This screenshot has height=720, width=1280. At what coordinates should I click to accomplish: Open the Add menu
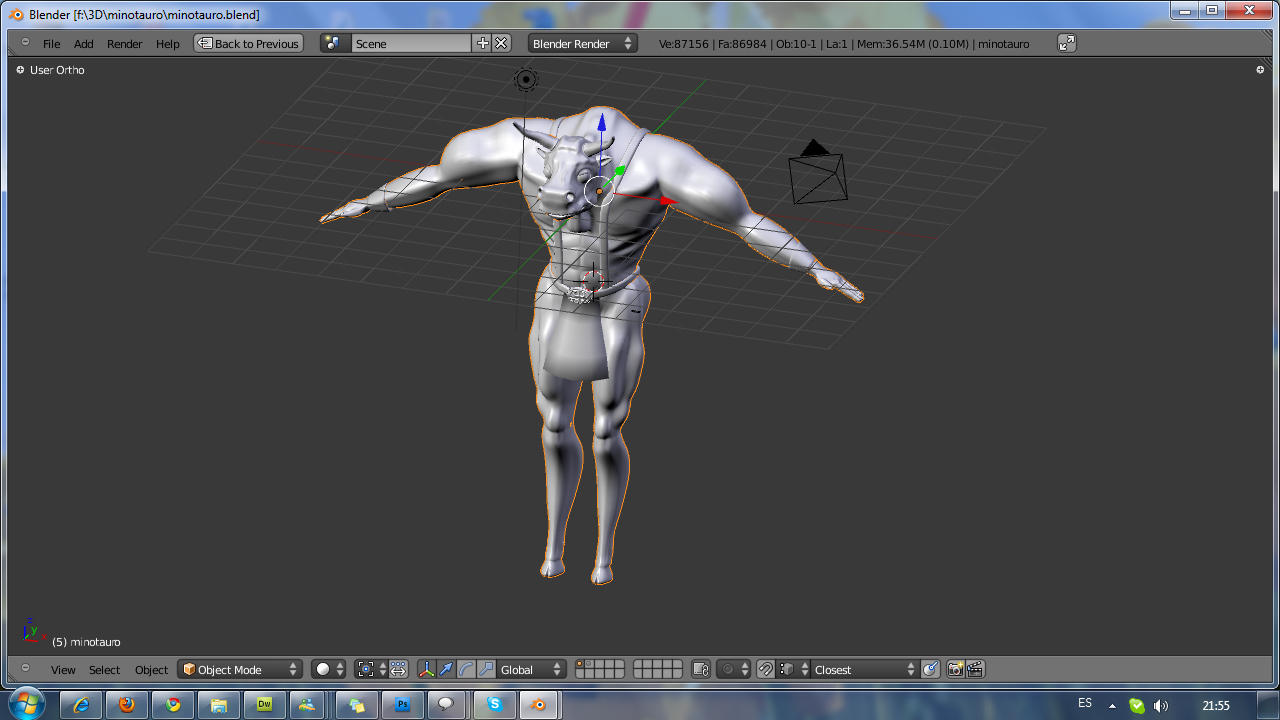point(83,44)
